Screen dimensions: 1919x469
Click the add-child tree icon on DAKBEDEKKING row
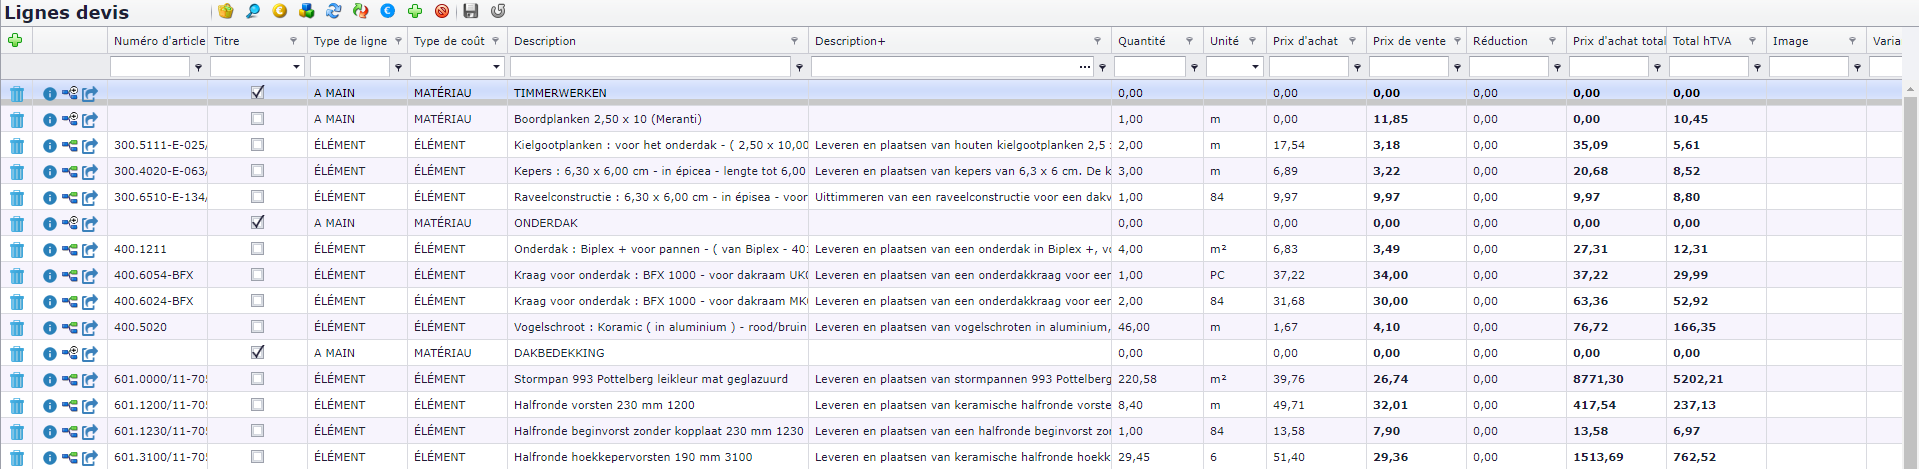(70, 353)
